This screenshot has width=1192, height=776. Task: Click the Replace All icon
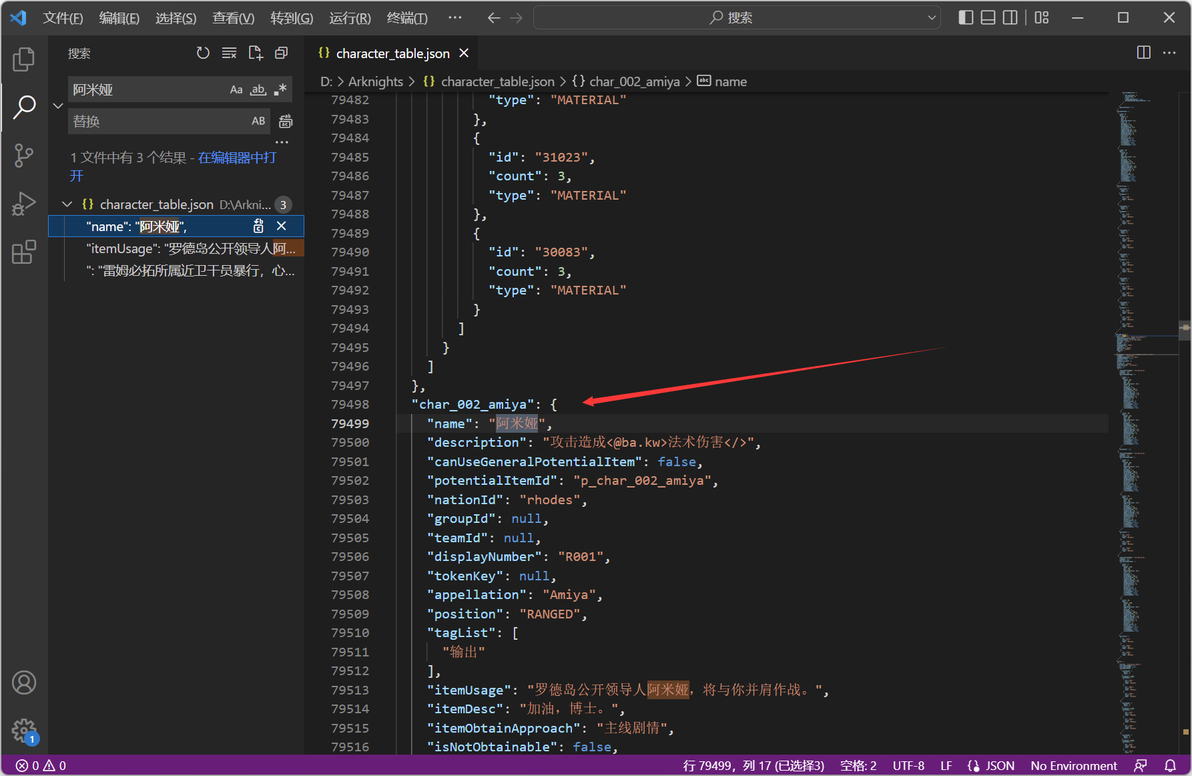click(x=286, y=121)
